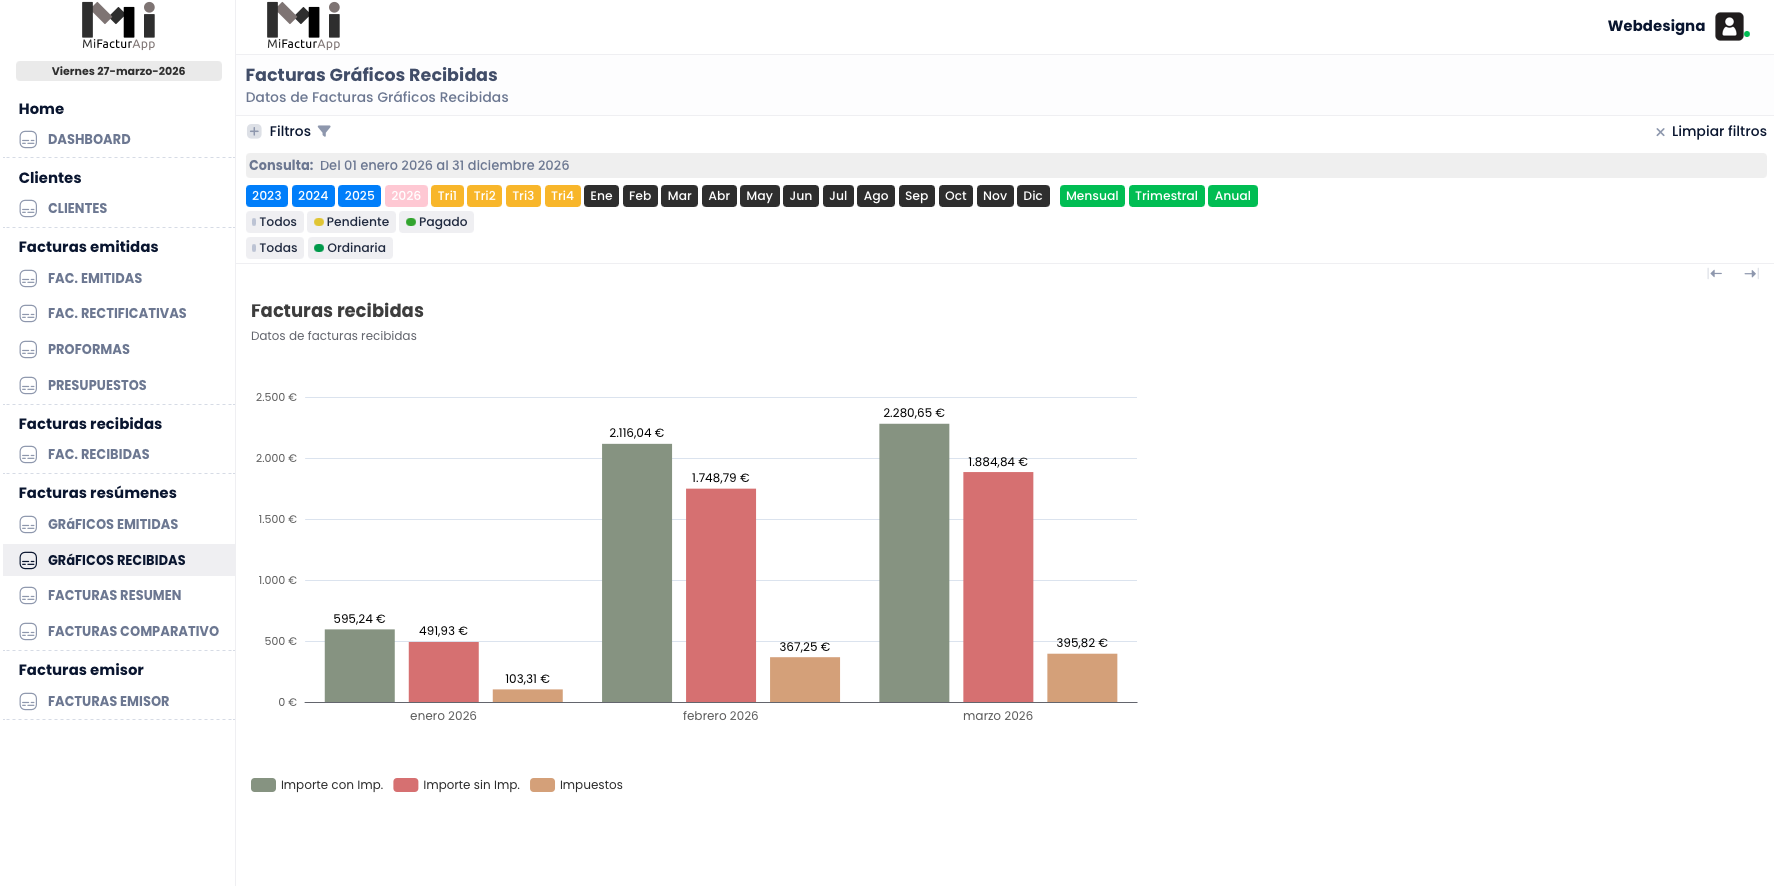Click the right arrow navigation icon

pyautogui.click(x=1750, y=274)
